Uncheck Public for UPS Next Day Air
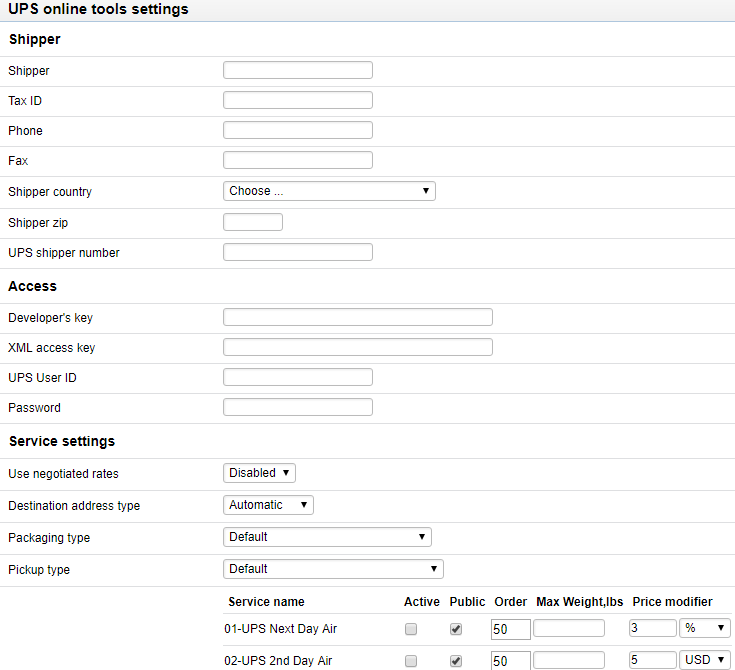735x670 pixels. click(456, 629)
